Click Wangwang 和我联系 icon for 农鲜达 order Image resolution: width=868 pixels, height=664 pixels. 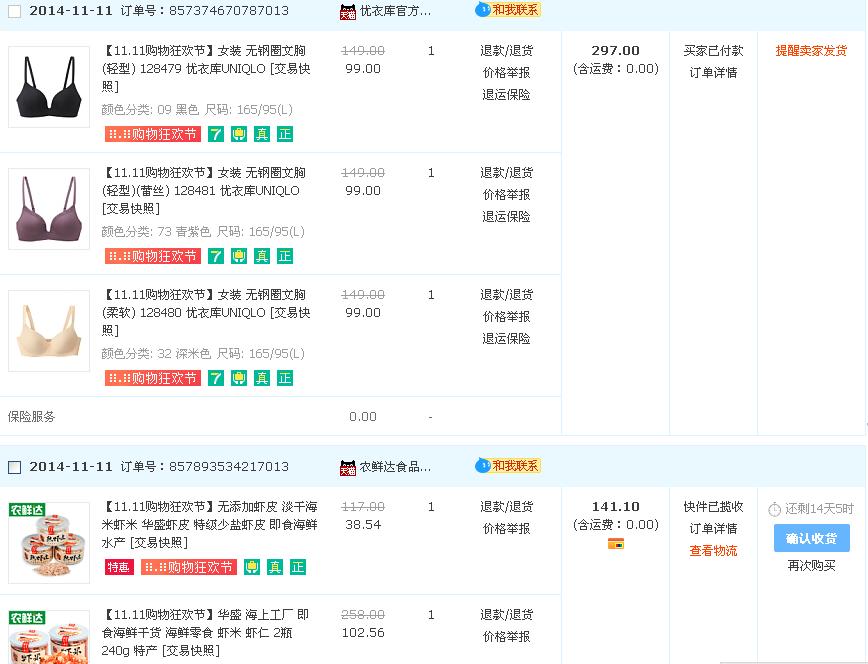pyautogui.click(x=507, y=466)
